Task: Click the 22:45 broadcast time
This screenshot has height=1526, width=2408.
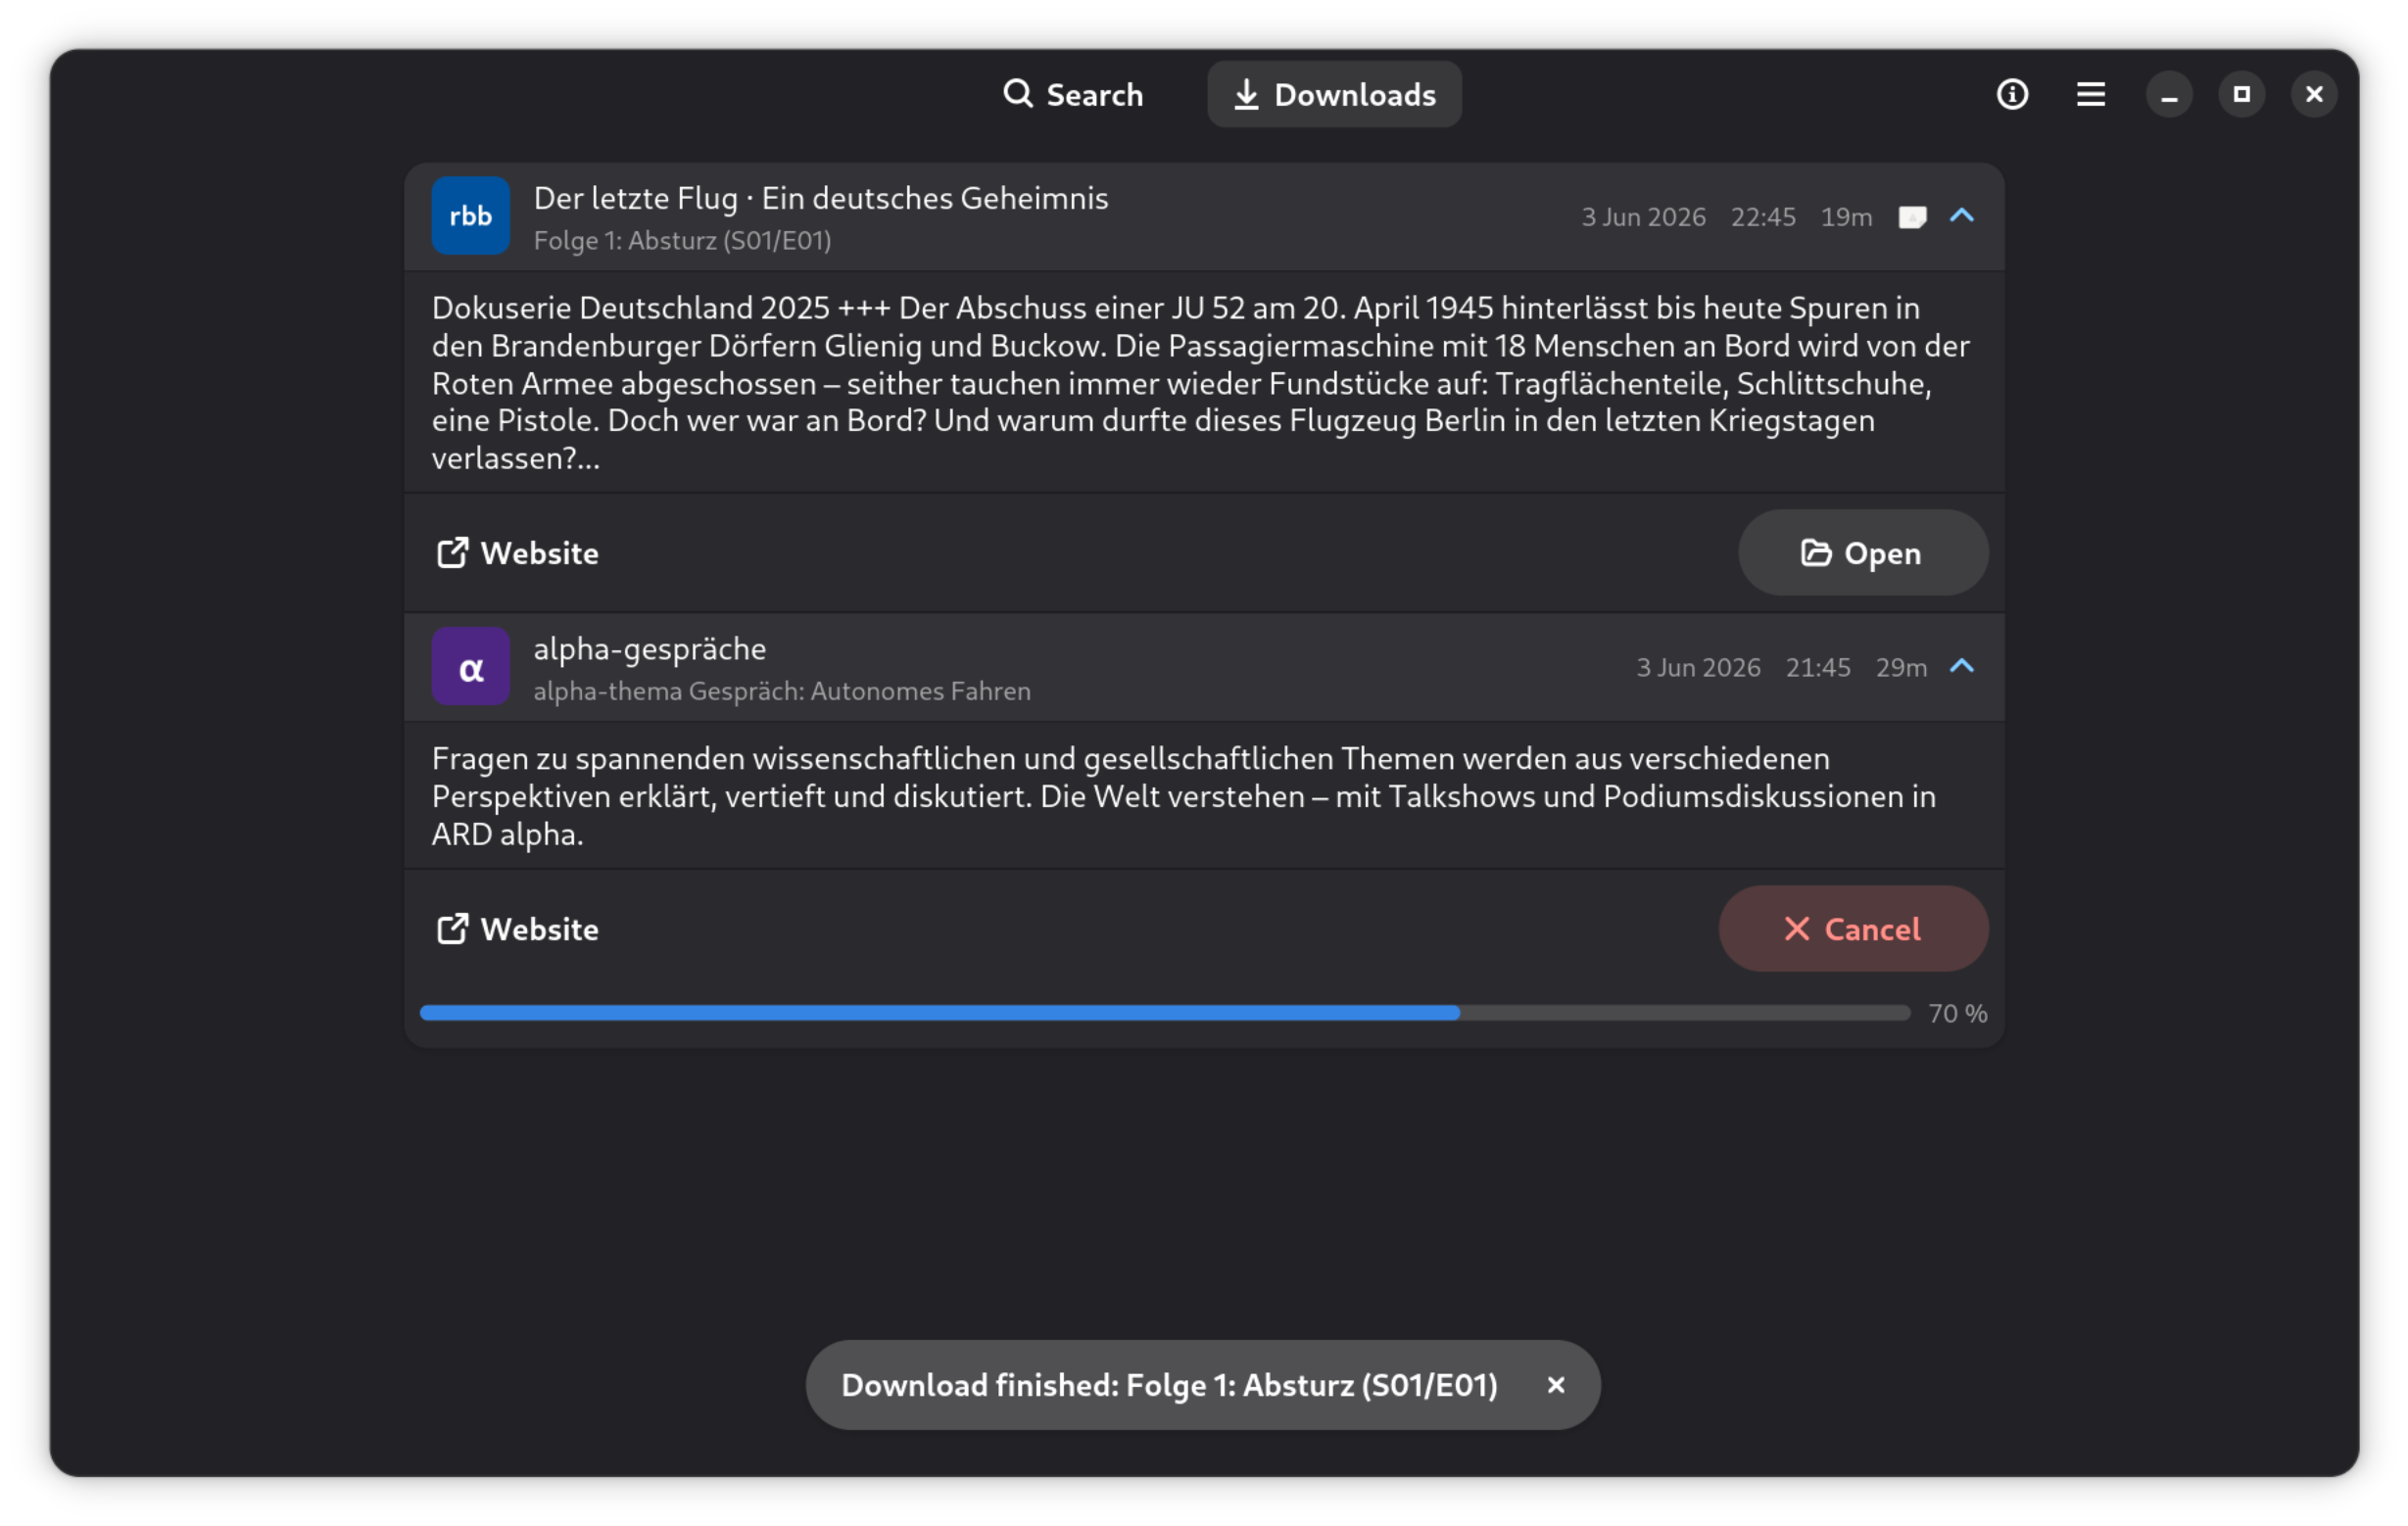Action: 1763,217
